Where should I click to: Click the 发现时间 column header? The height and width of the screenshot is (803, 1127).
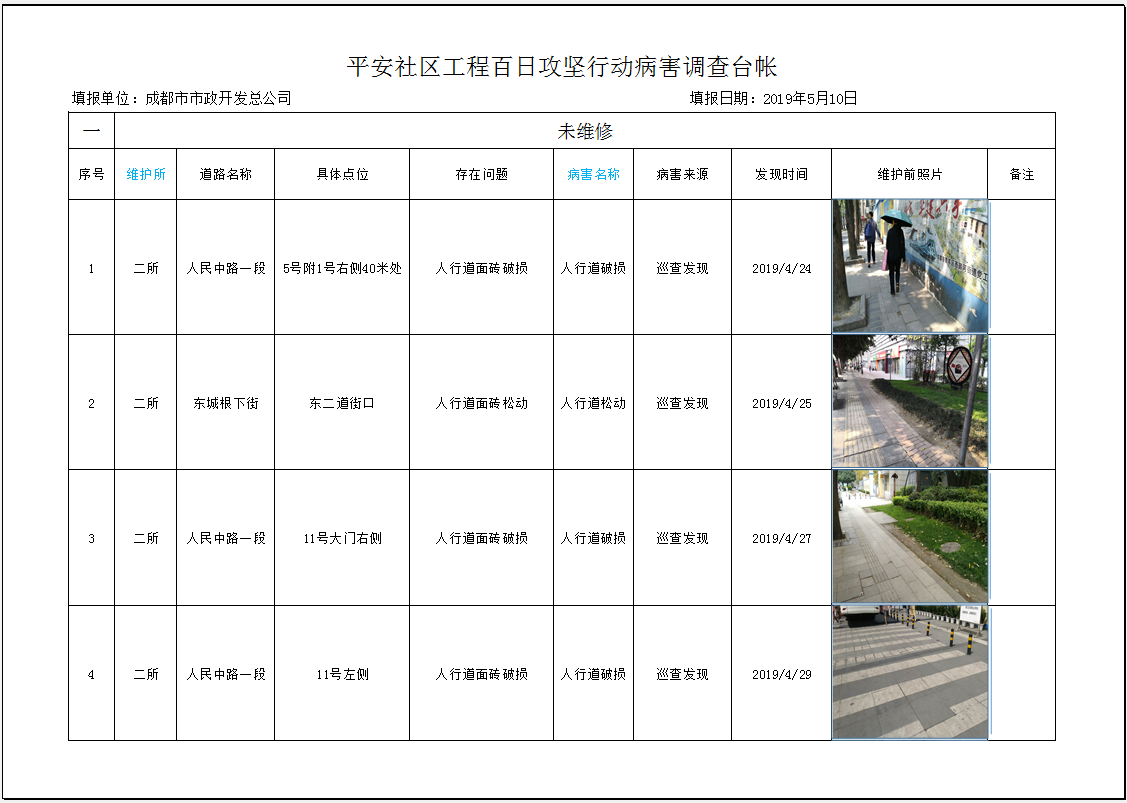click(781, 174)
